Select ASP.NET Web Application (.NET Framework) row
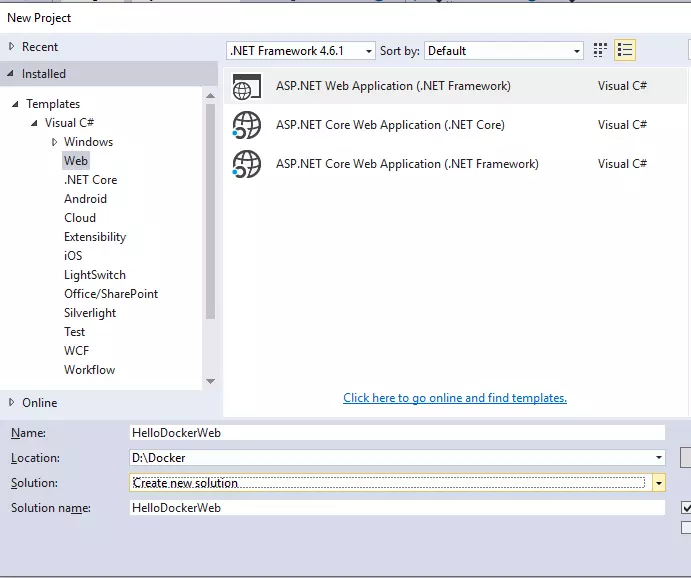The width and height of the screenshot is (691, 578). pyautogui.click(x=455, y=86)
